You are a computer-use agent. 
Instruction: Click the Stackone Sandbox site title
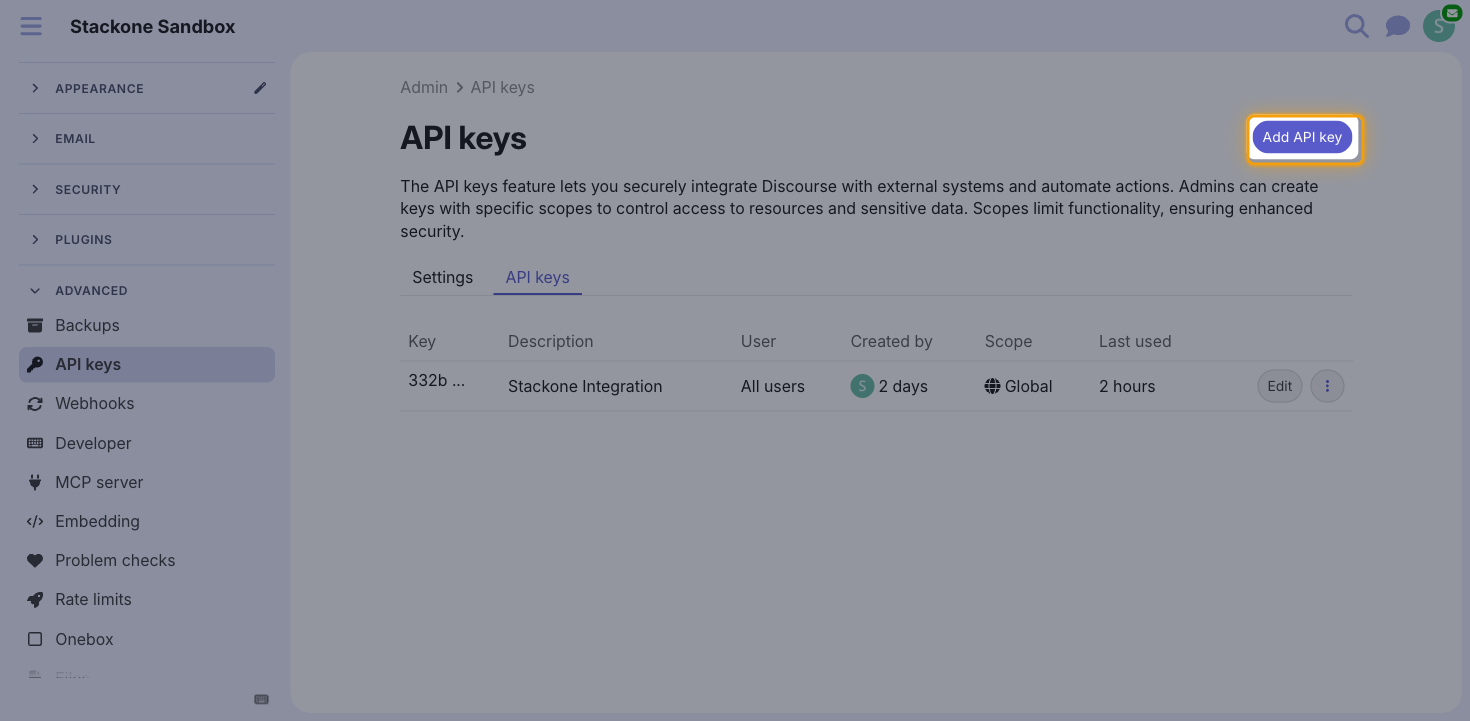tap(152, 27)
